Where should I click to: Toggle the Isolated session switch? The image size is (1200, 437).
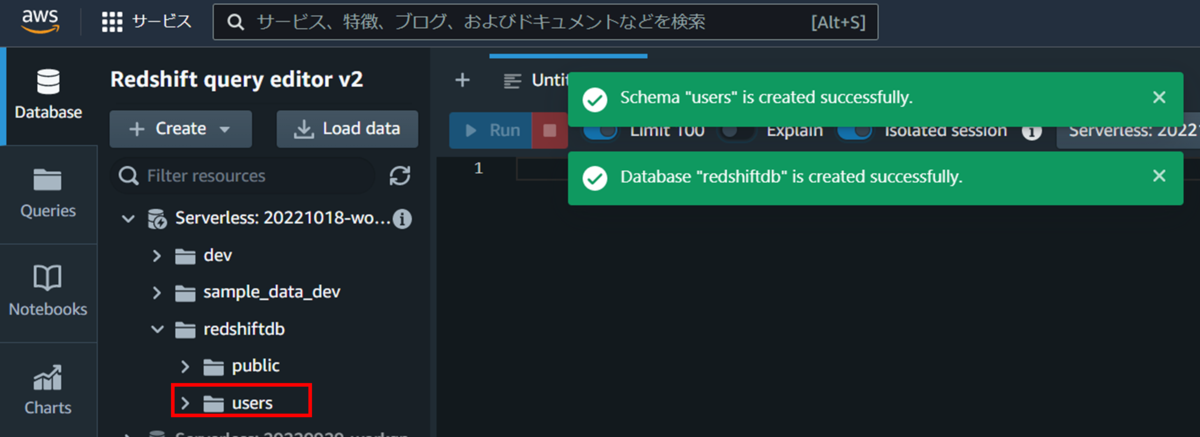click(855, 131)
